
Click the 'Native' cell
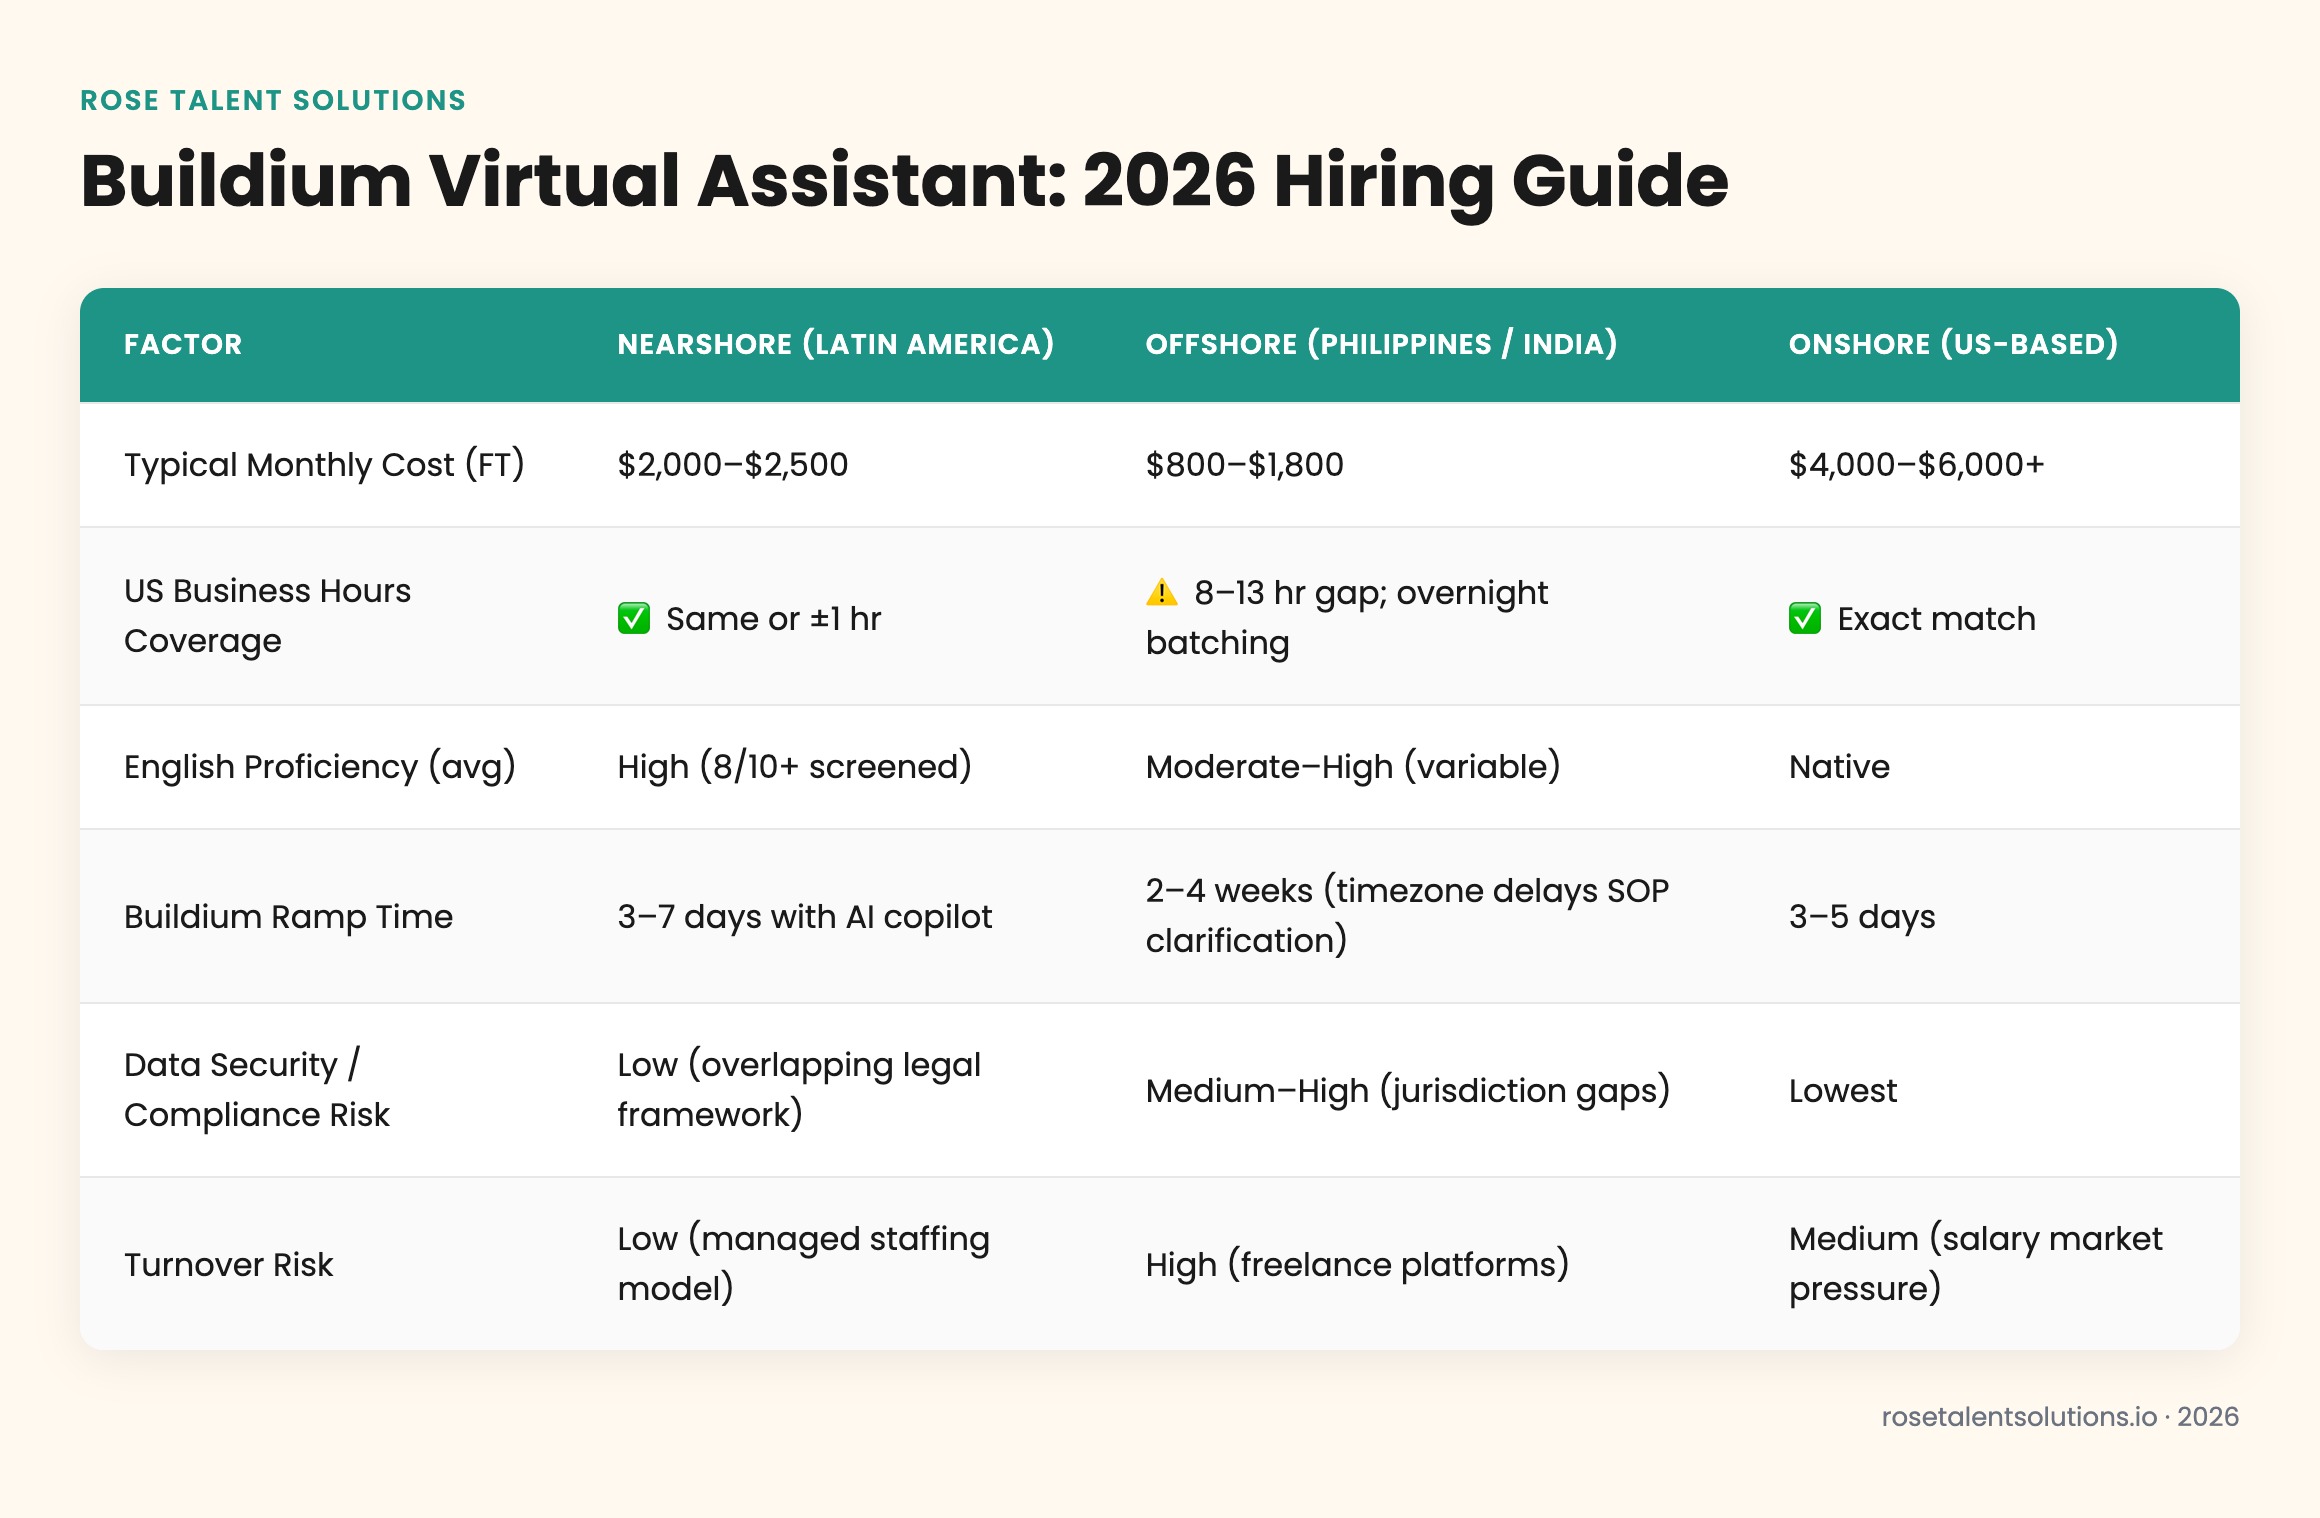click(1840, 767)
